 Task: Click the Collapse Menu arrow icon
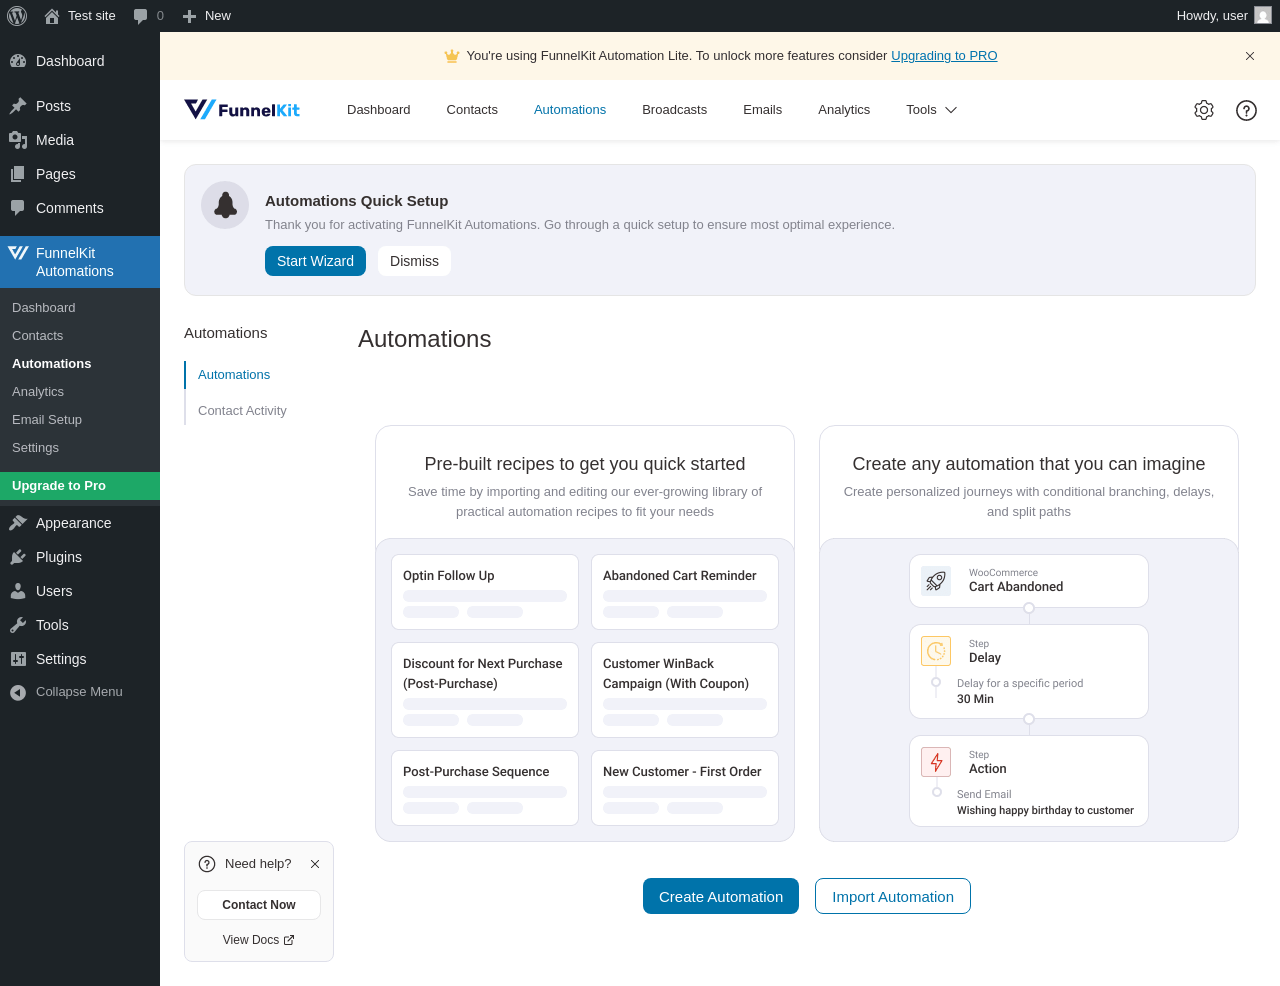coord(18,692)
